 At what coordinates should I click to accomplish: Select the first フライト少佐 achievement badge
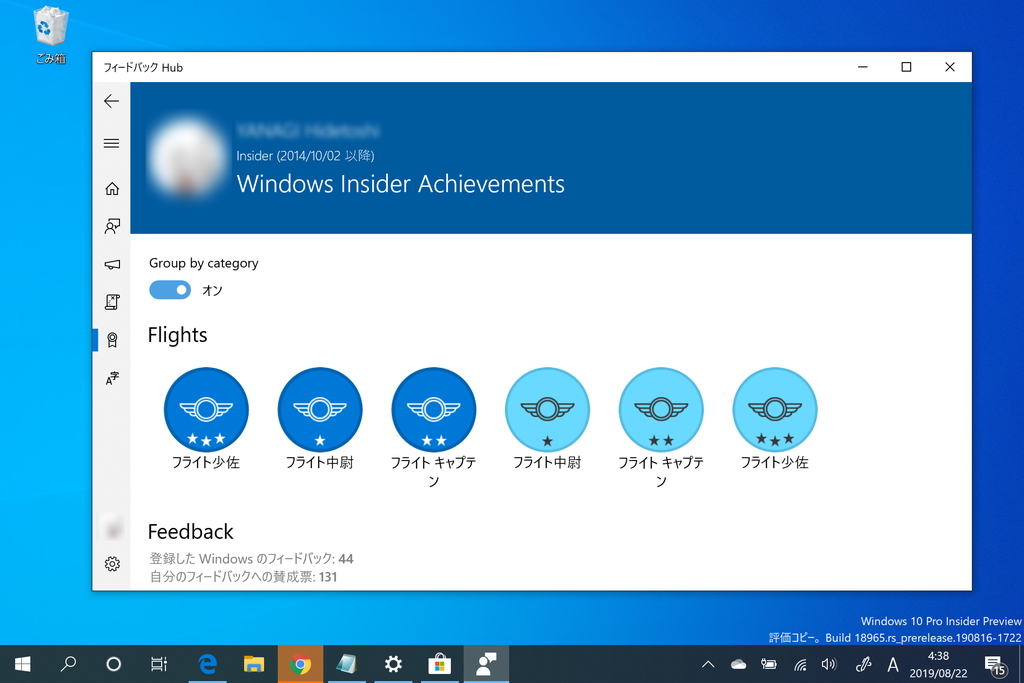pyautogui.click(x=206, y=409)
